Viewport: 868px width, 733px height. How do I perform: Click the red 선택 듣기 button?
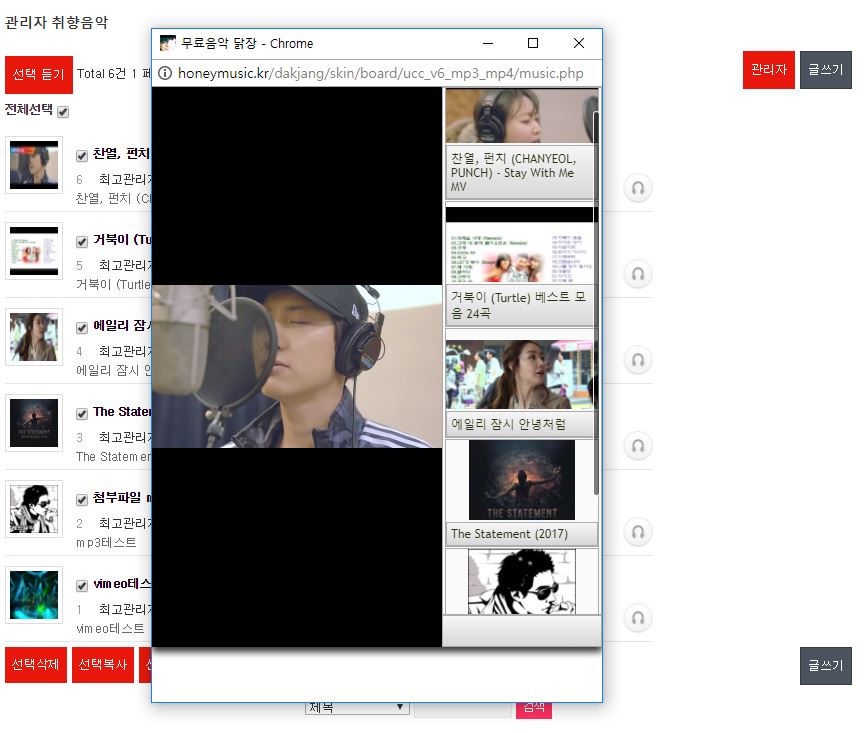[39, 74]
